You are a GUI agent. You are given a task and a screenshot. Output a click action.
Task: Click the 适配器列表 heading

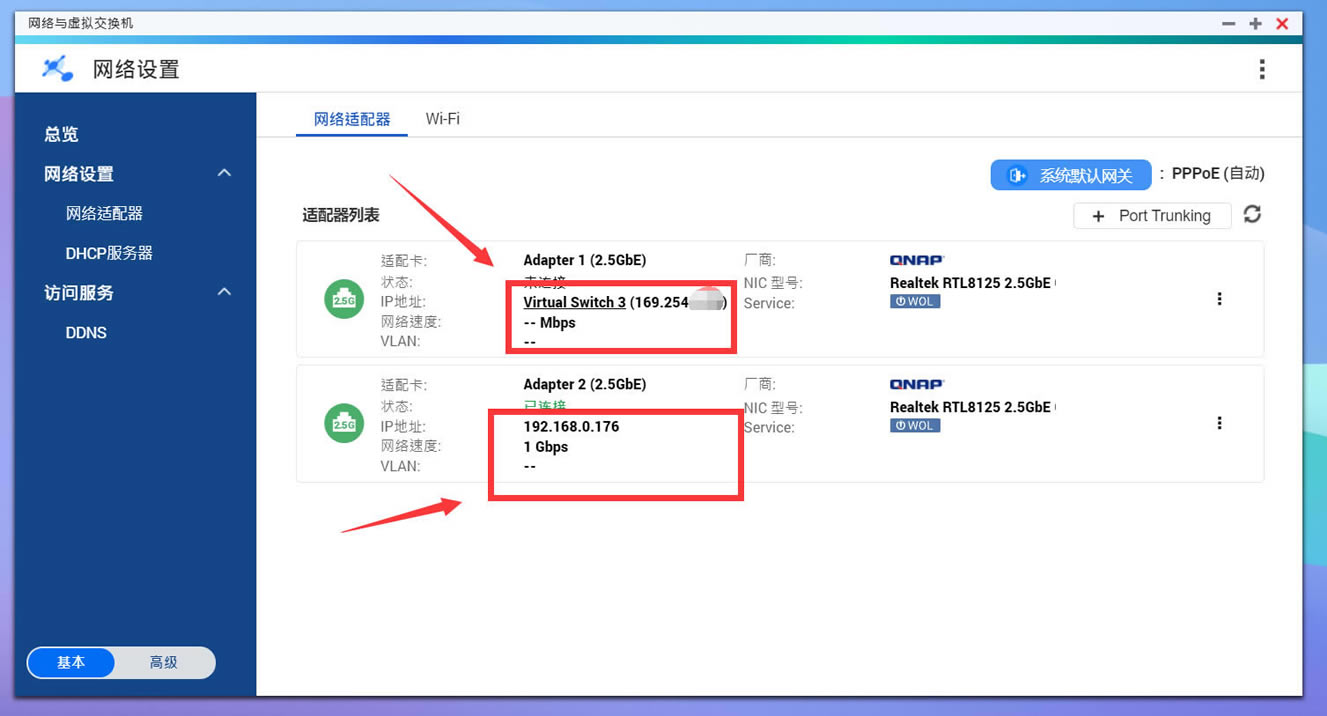(341, 215)
